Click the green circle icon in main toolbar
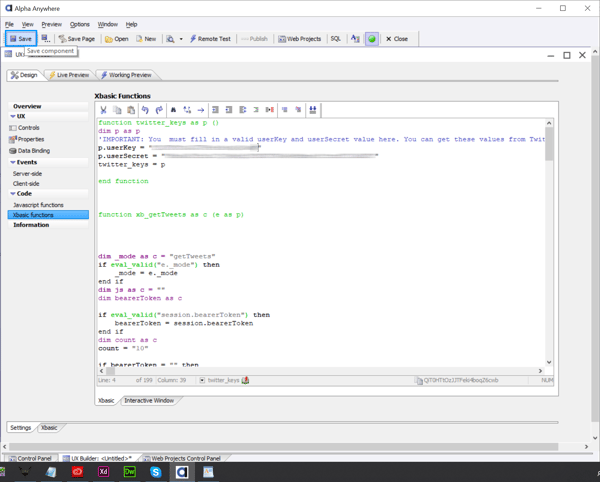Screen dimensions: 600x482 (x=371, y=39)
